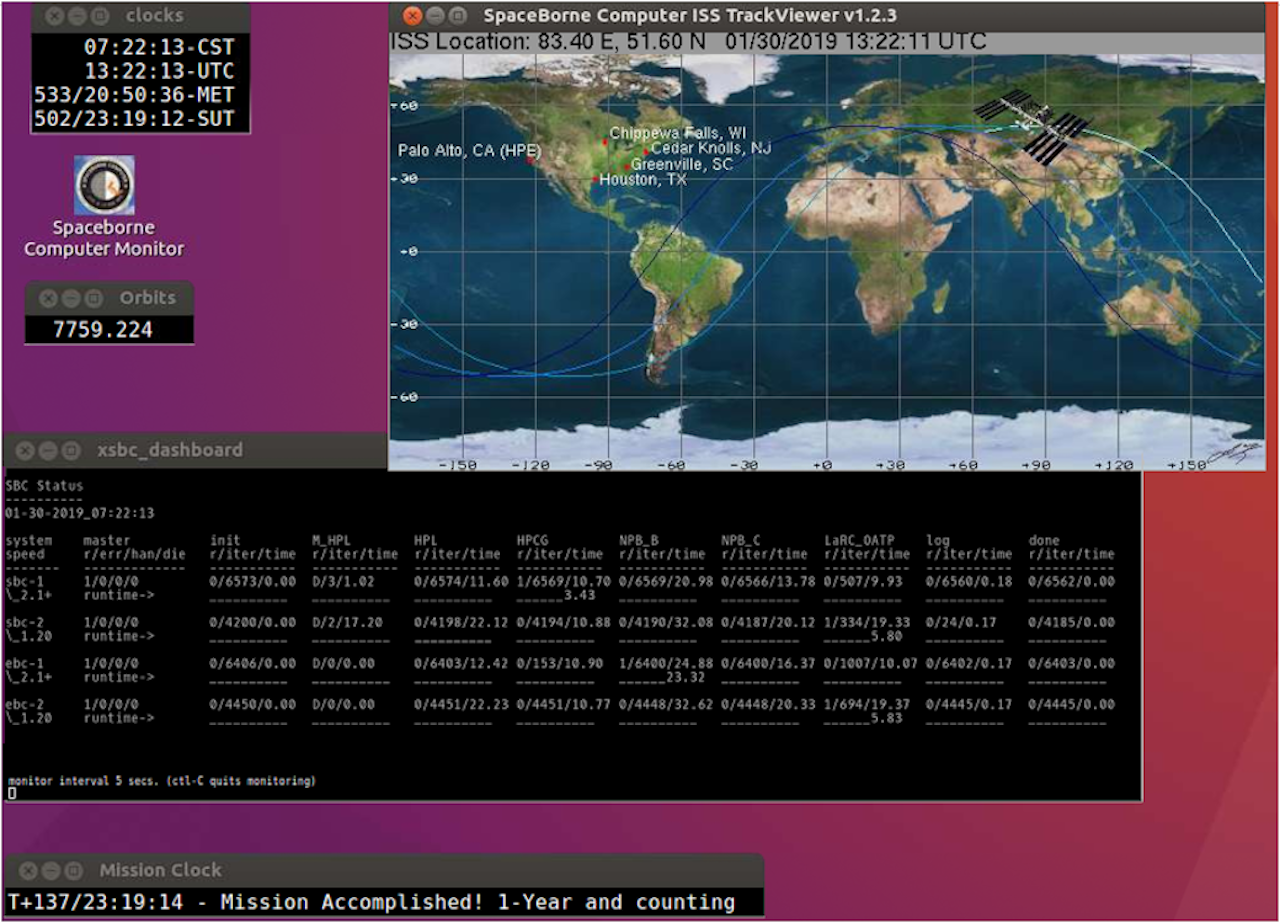Click the ebc-2 system row label

pyautogui.click(x=25, y=704)
